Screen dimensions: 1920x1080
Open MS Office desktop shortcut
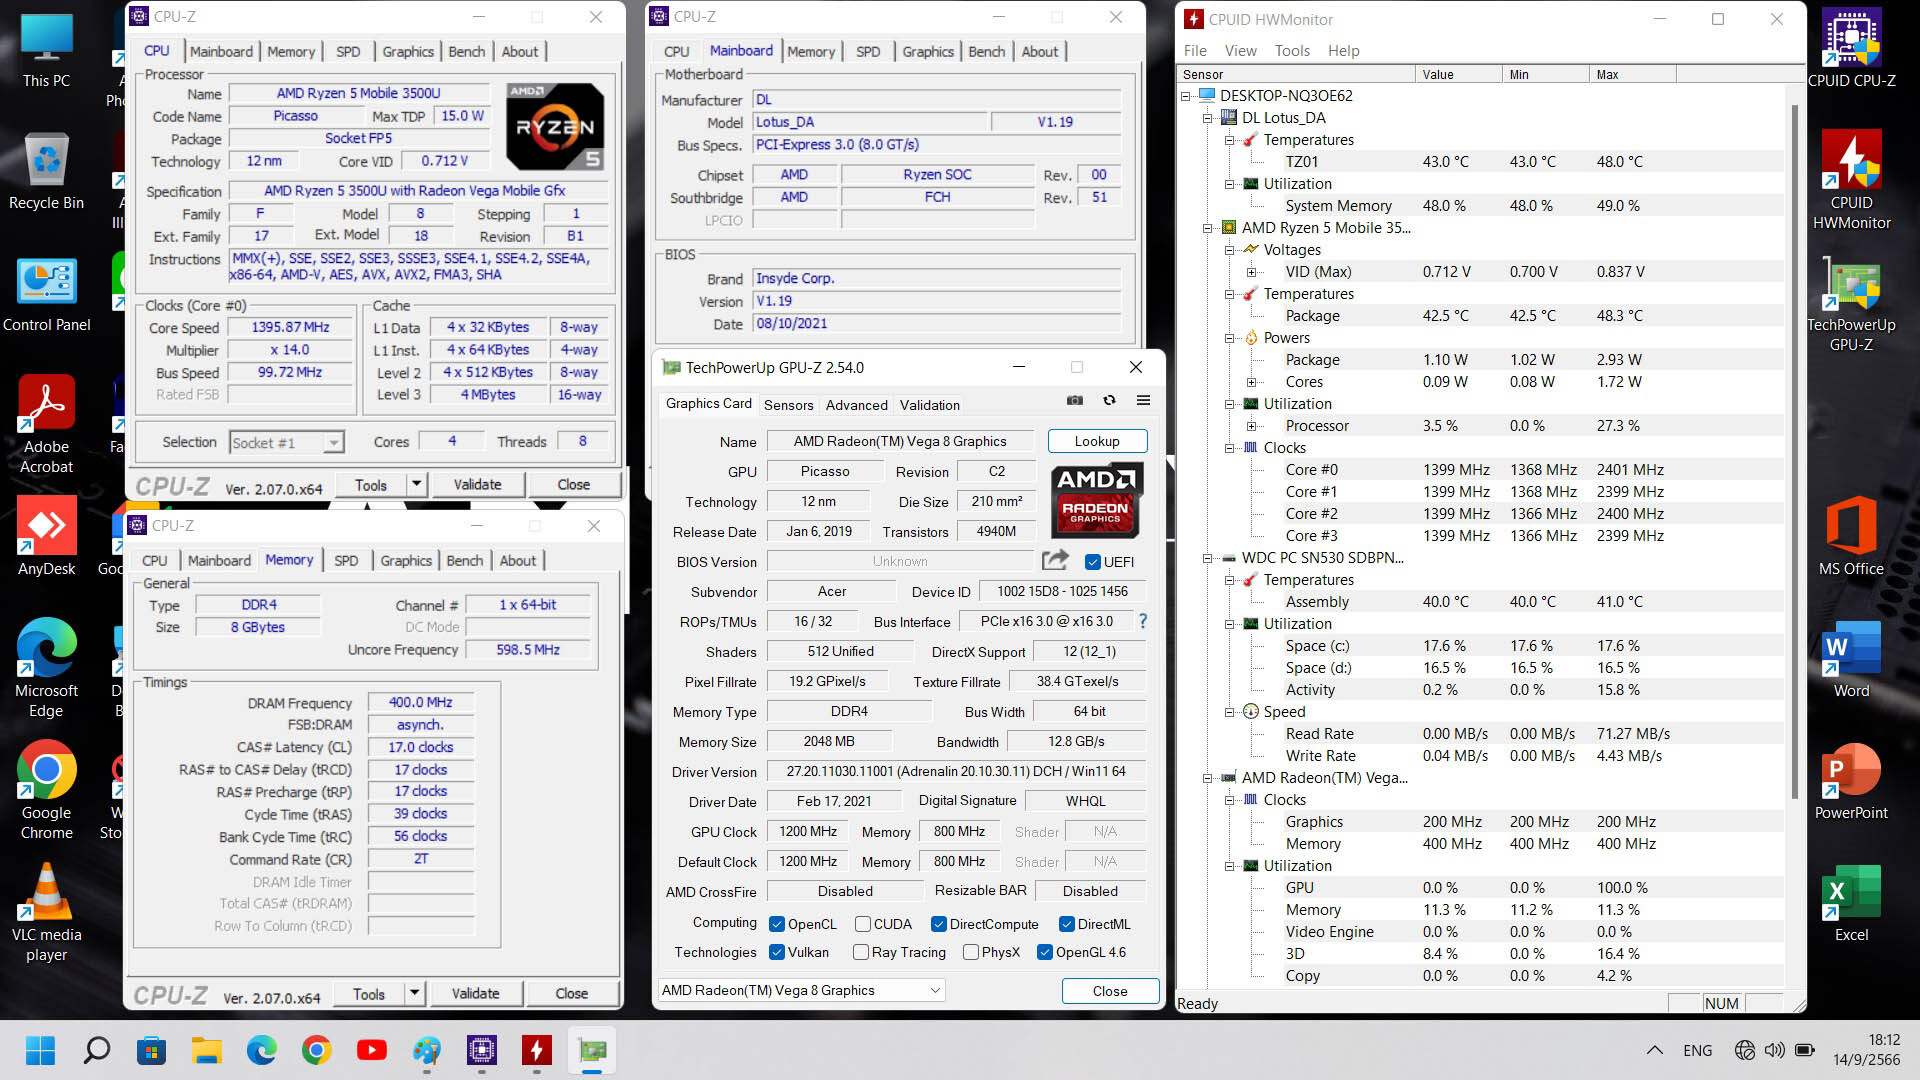(x=1851, y=536)
